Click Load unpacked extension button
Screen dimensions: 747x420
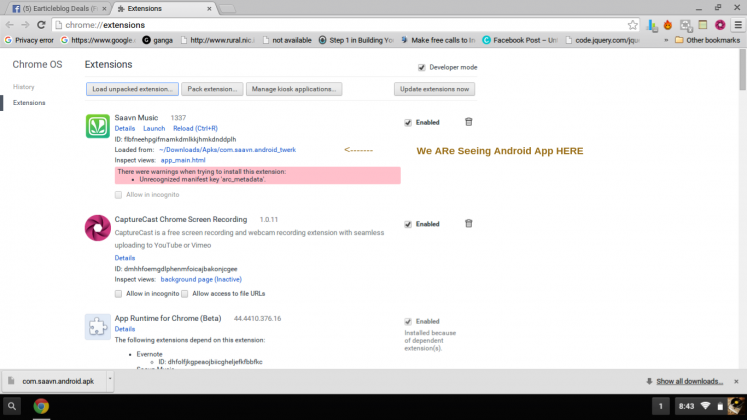pos(132,89)
